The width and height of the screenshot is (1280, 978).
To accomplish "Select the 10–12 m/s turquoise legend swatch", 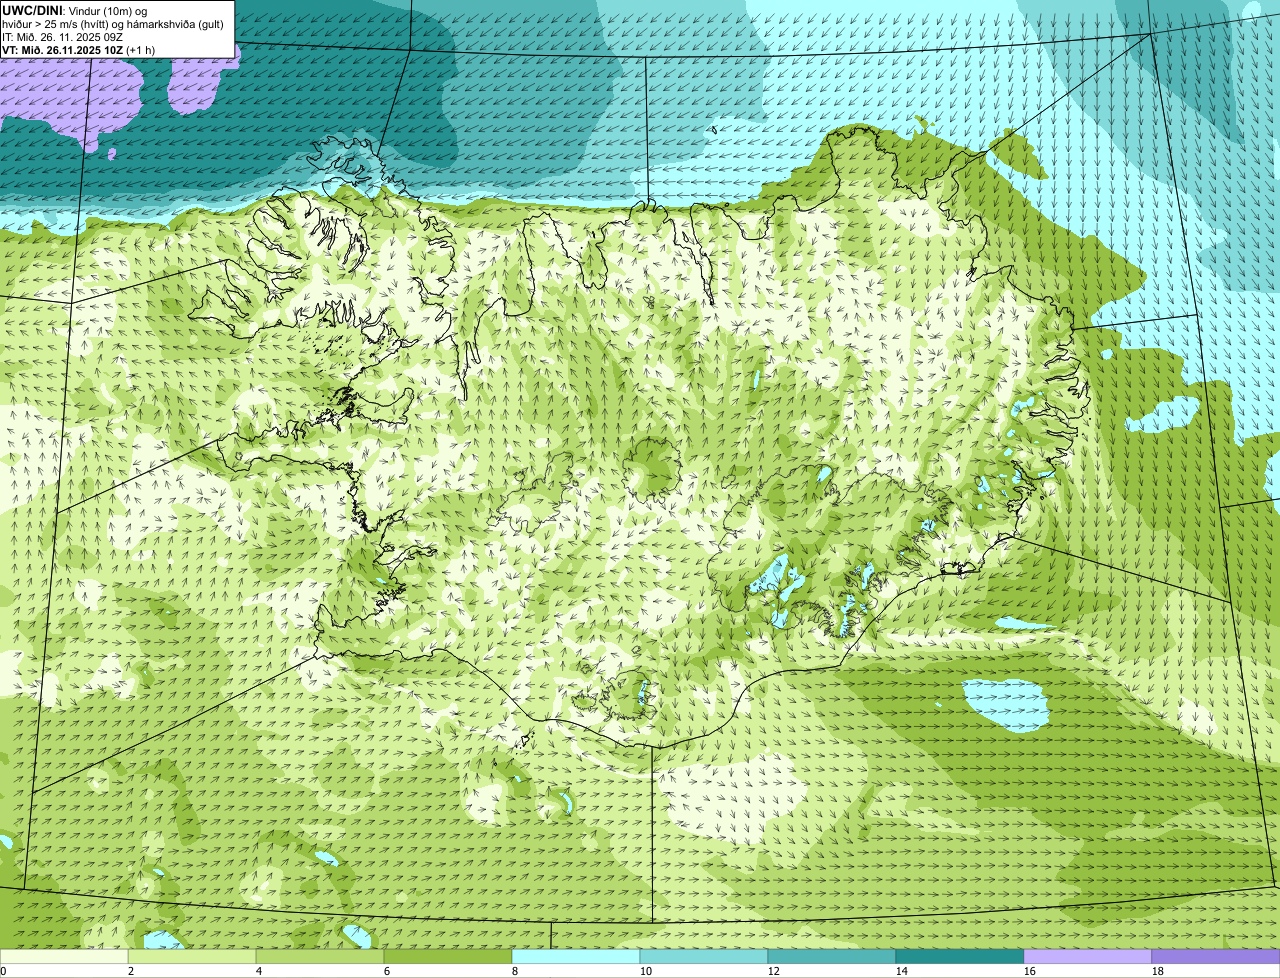I will click(x=704, y=957).
